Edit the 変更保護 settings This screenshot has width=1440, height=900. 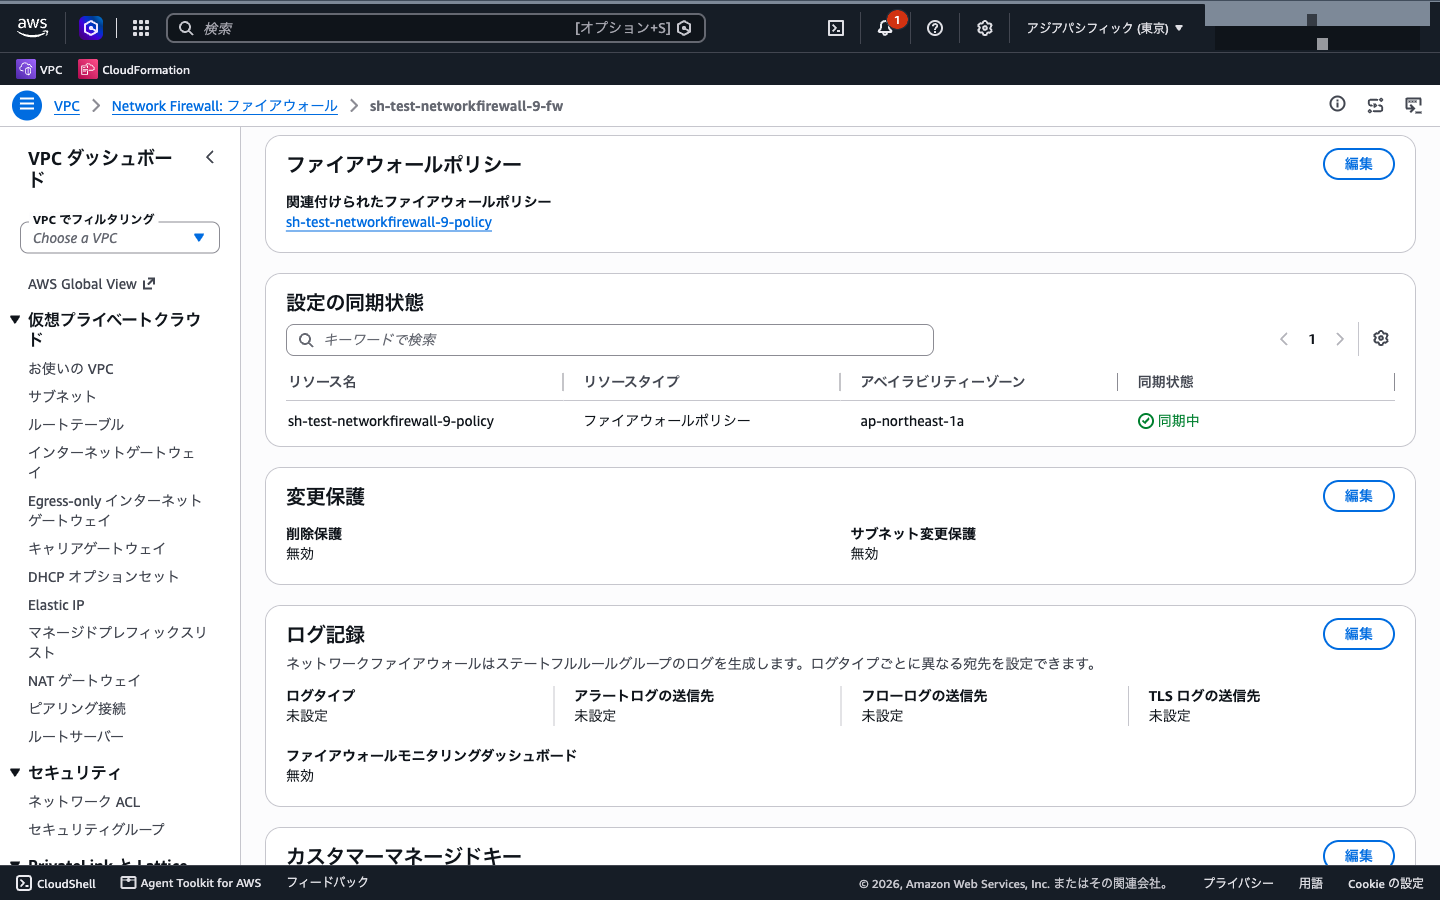coord(1358,496)
